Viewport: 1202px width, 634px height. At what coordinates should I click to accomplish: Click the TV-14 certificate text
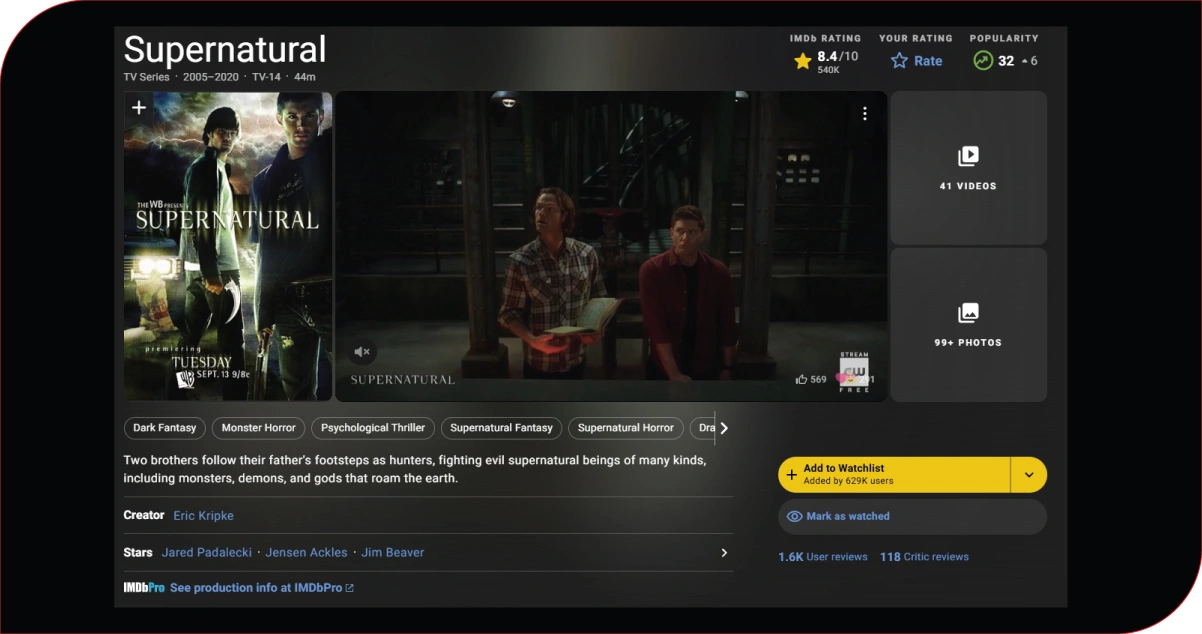click(266, 77)
